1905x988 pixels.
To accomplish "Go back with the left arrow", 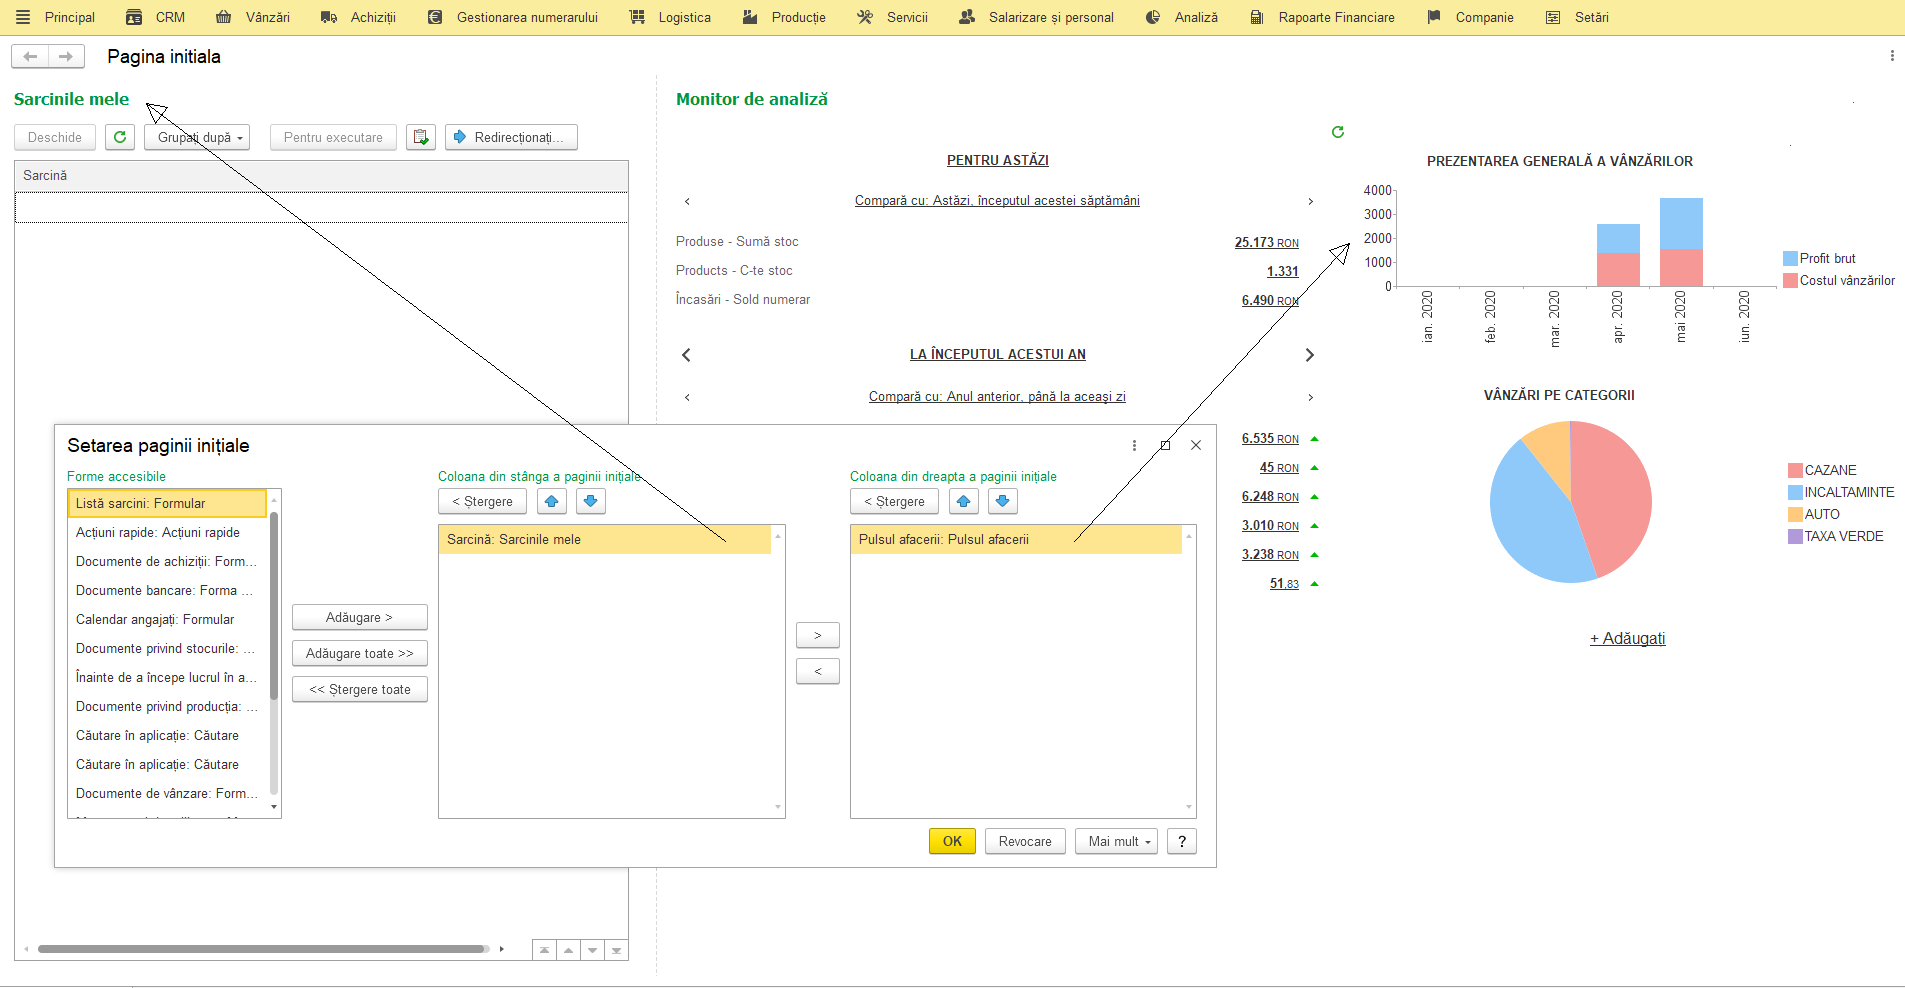I will 30,56.
